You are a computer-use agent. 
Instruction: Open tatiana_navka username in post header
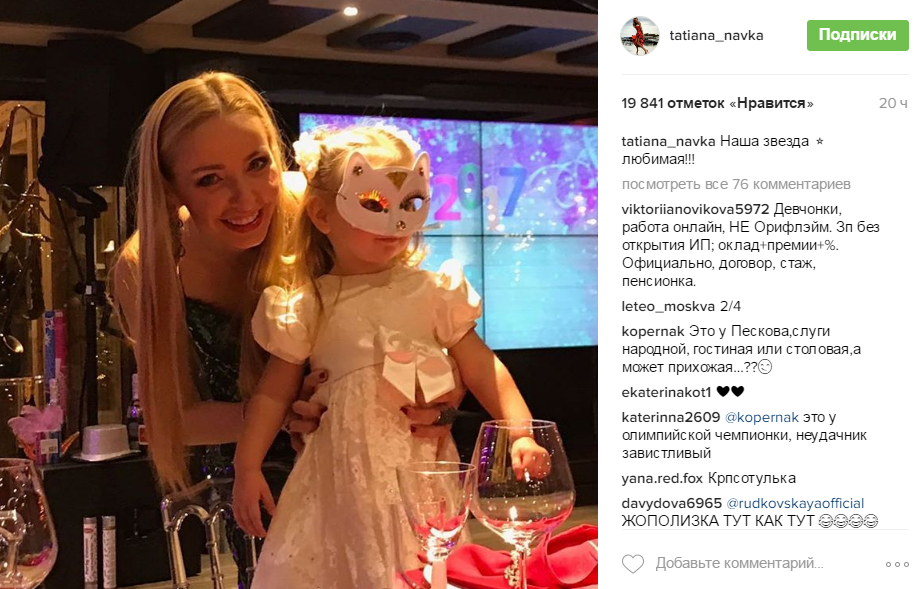716,36
